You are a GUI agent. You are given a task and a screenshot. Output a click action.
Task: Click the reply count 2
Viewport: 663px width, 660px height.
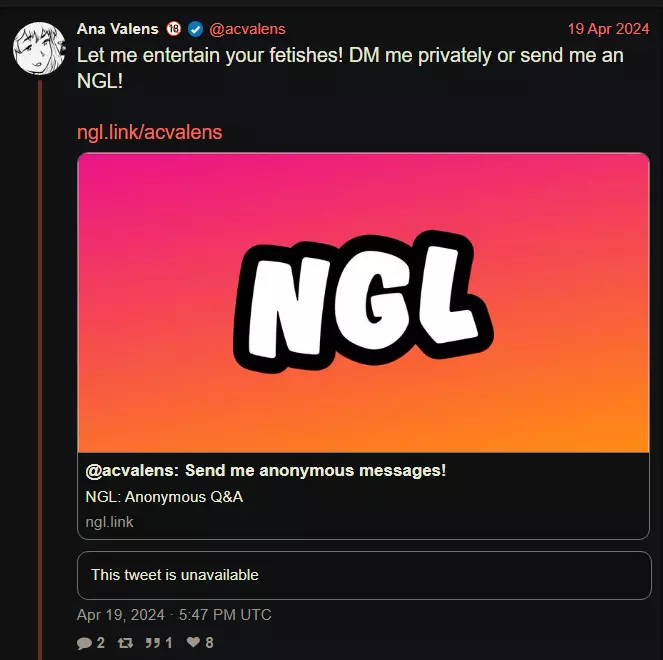click(x=101, y=643)
